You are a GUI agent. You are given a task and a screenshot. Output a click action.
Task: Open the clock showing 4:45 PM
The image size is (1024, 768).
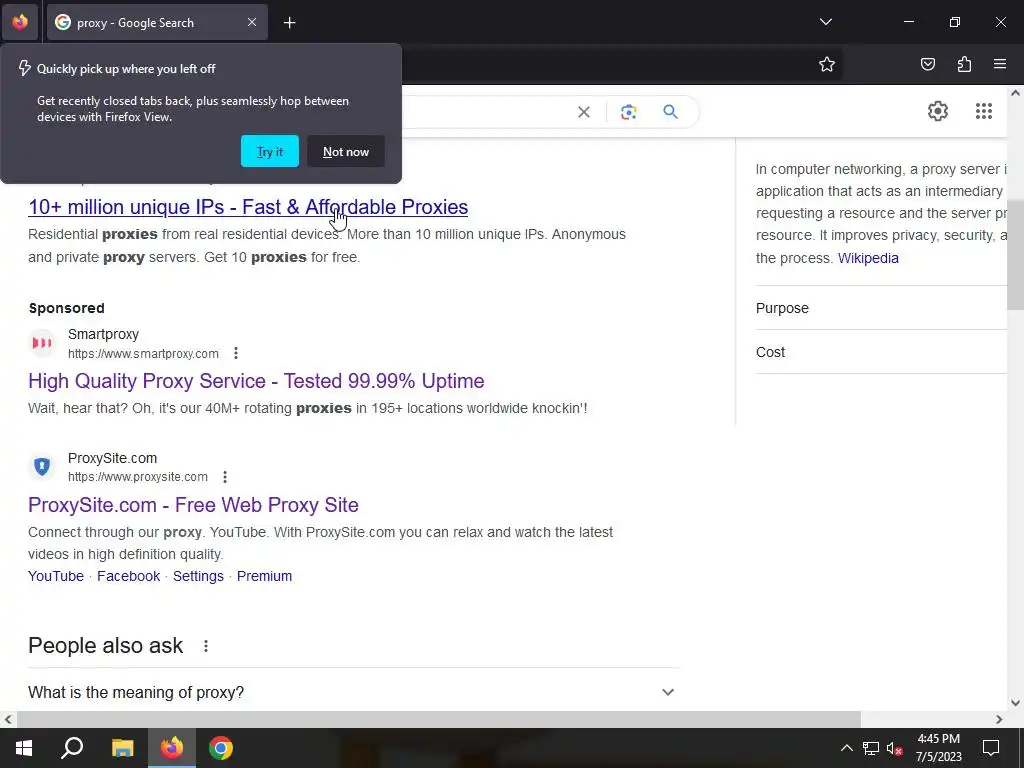click(938, 748)
